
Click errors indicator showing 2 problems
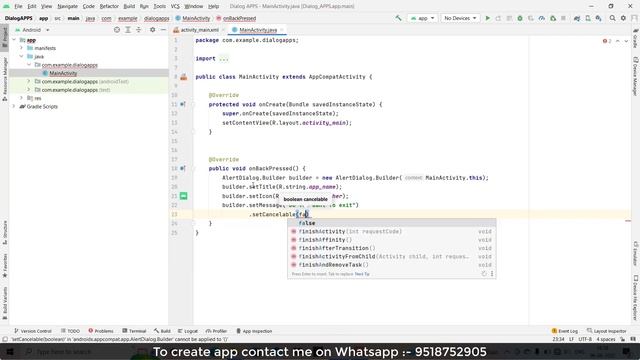(607, 41)
